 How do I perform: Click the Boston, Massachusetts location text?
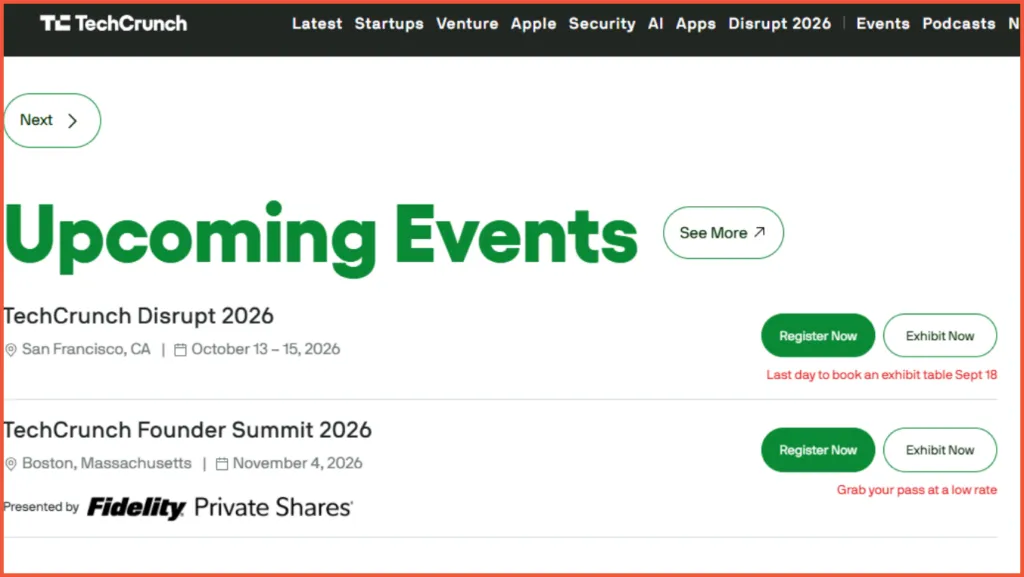[x=107, y=463]
